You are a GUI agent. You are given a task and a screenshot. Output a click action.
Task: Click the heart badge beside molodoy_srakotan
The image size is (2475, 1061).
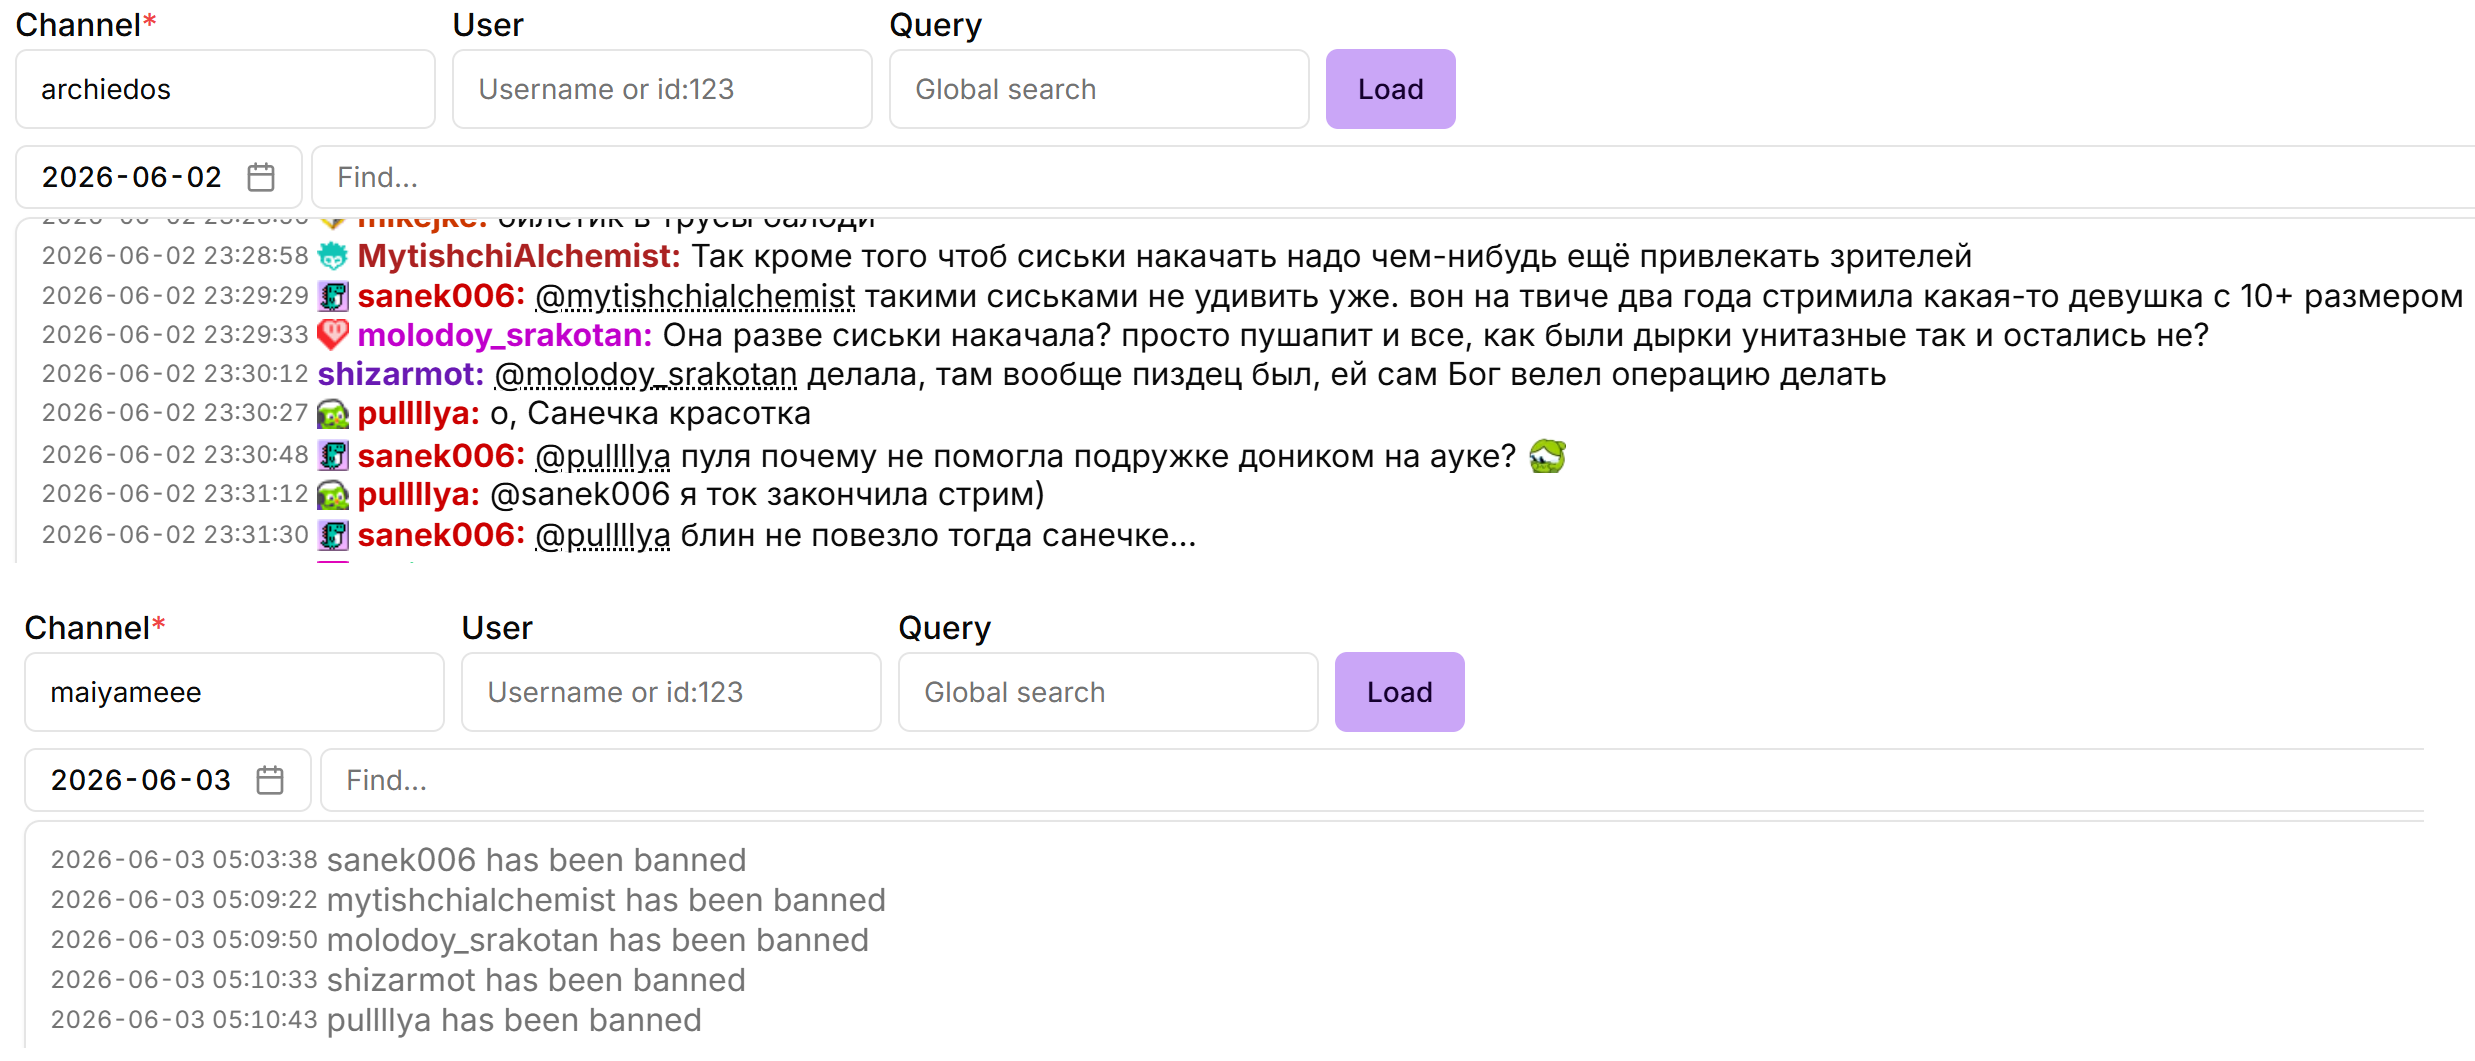click(x=333, y=335)
